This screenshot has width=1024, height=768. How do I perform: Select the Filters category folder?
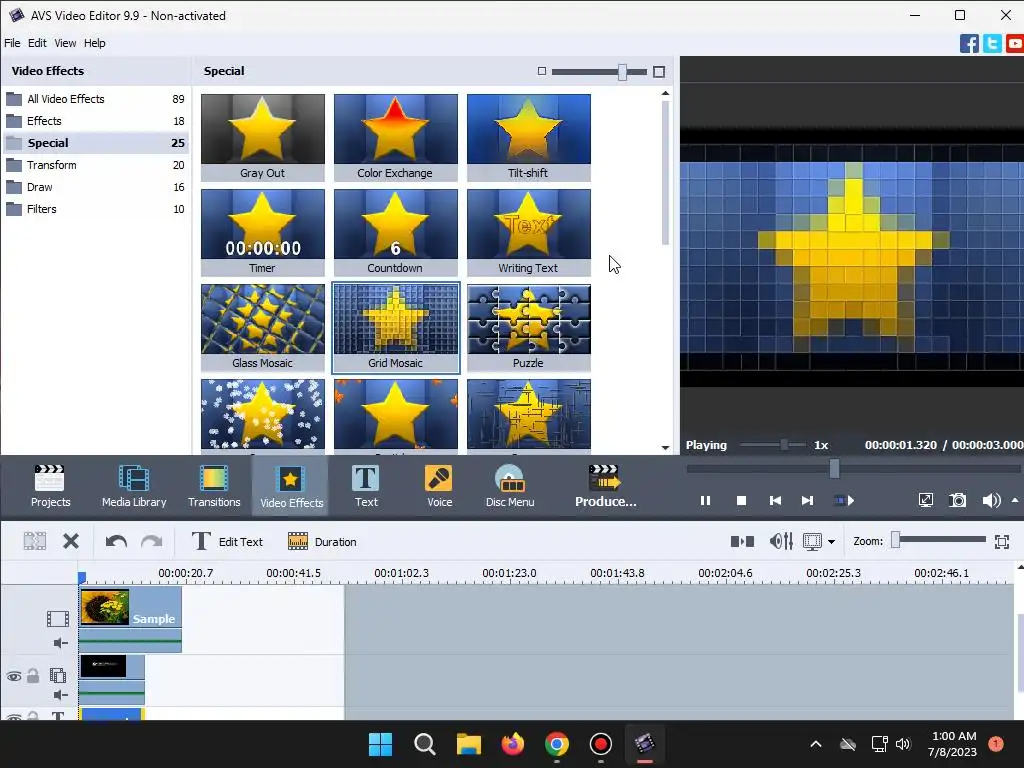[95, 209]
